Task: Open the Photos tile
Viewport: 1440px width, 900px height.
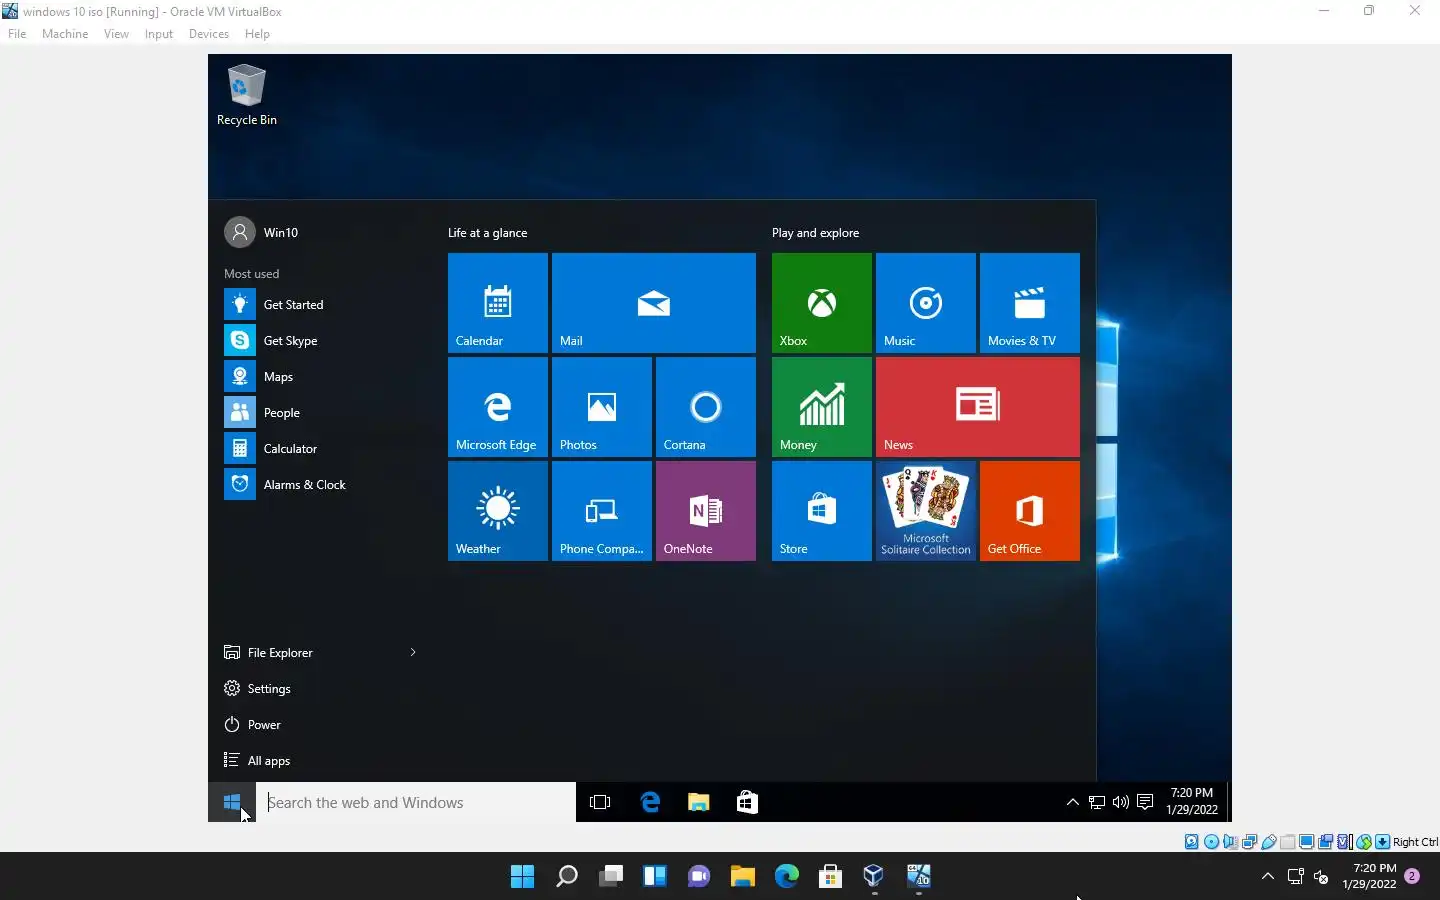Action: pos(602,407)
